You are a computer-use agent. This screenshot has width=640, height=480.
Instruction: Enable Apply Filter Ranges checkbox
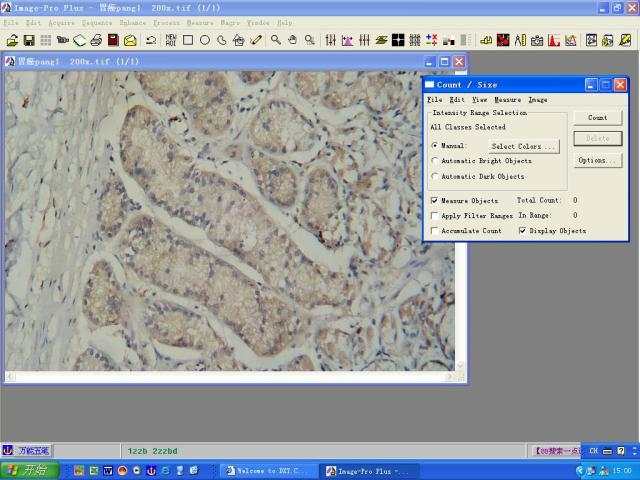pos(434,216)
